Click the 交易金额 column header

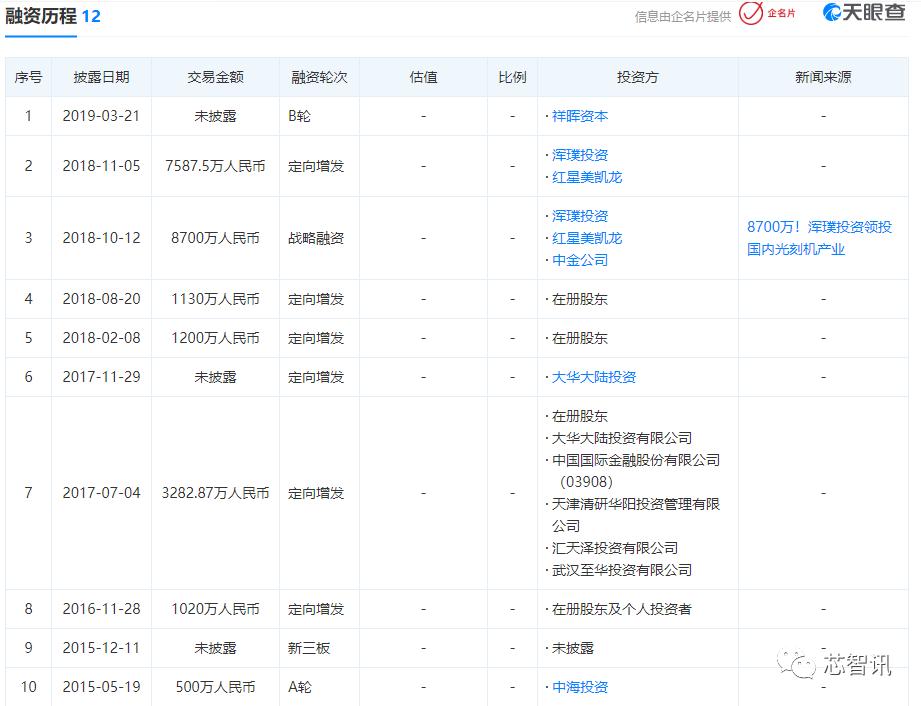click(215, 77)
